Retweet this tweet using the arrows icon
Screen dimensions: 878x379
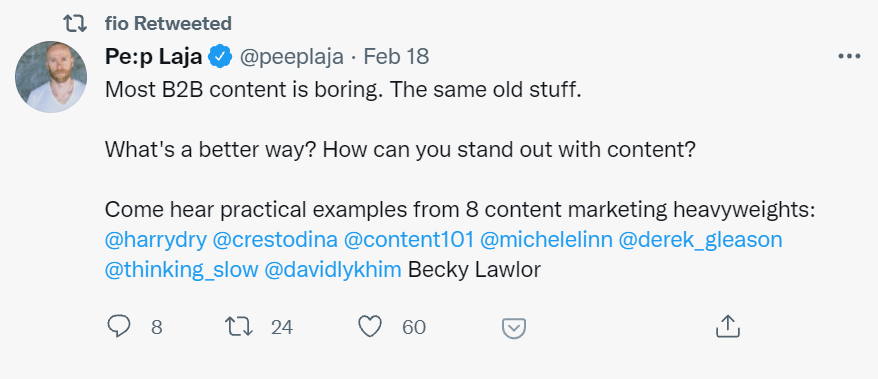coord(238,327)
